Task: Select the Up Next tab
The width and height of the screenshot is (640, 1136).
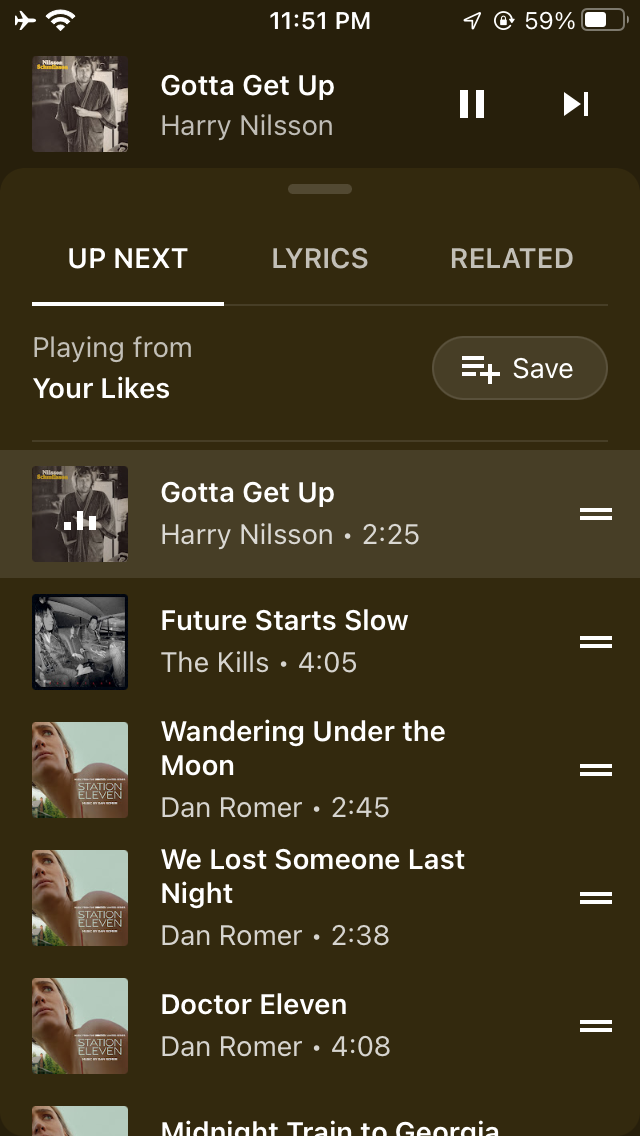Action: [x=128, y=259]
